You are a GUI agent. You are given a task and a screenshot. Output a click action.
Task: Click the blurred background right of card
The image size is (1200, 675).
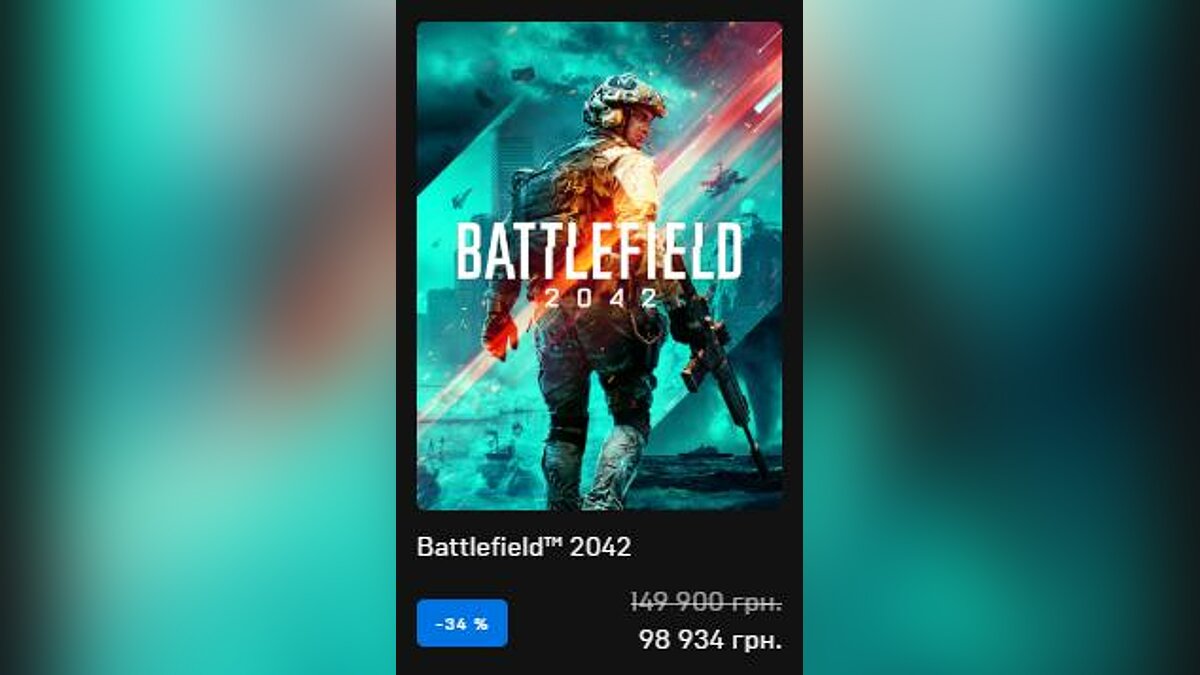[1001, 337]
